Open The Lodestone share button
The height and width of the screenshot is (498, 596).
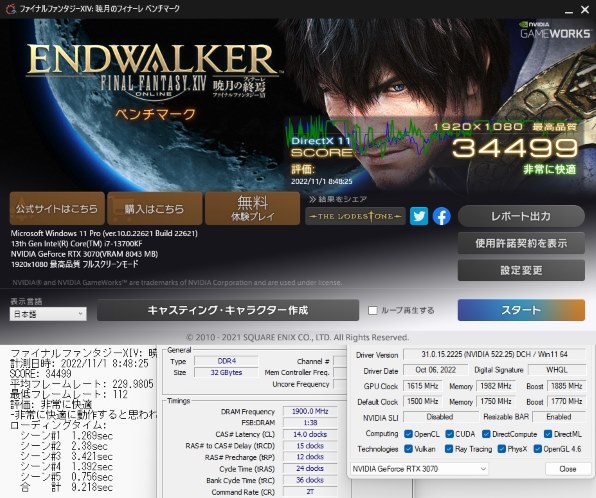tap(355, 216)
